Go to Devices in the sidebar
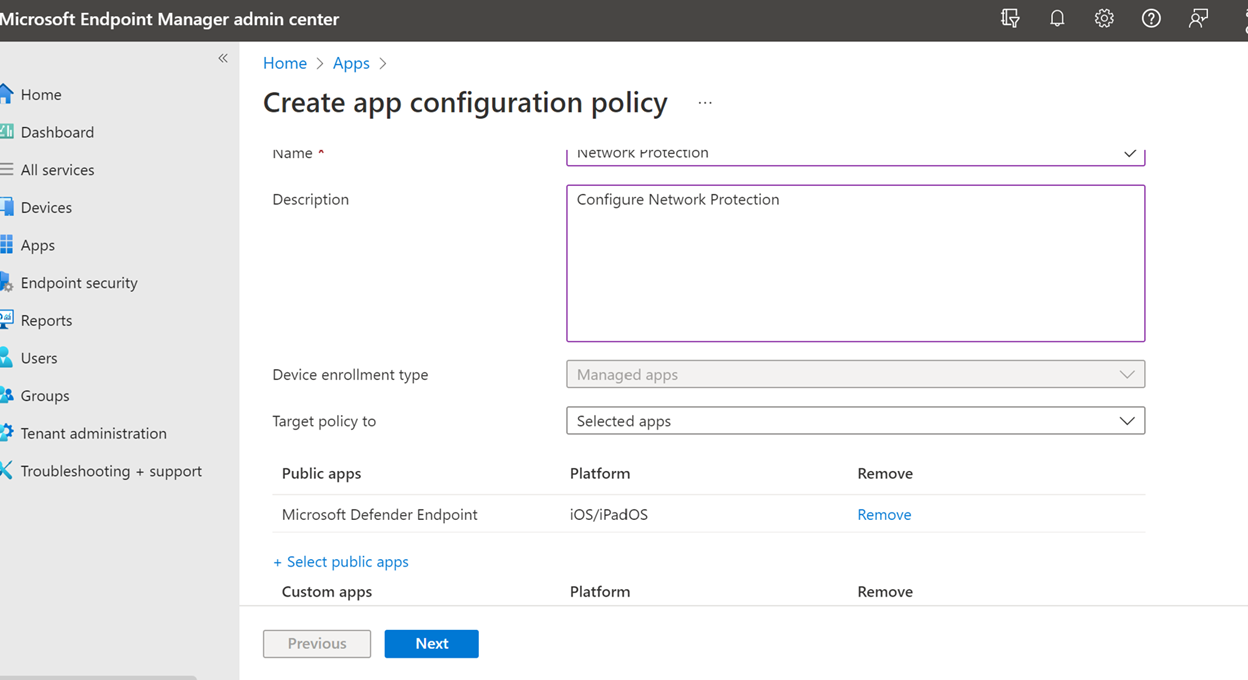This screenshot has width=1248, height=680. pyautogui.click(x=46, y=208)
